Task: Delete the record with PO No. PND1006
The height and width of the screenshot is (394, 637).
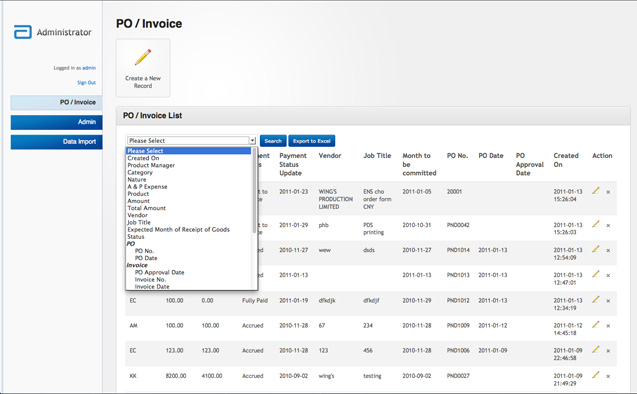Action: point(608,351)
